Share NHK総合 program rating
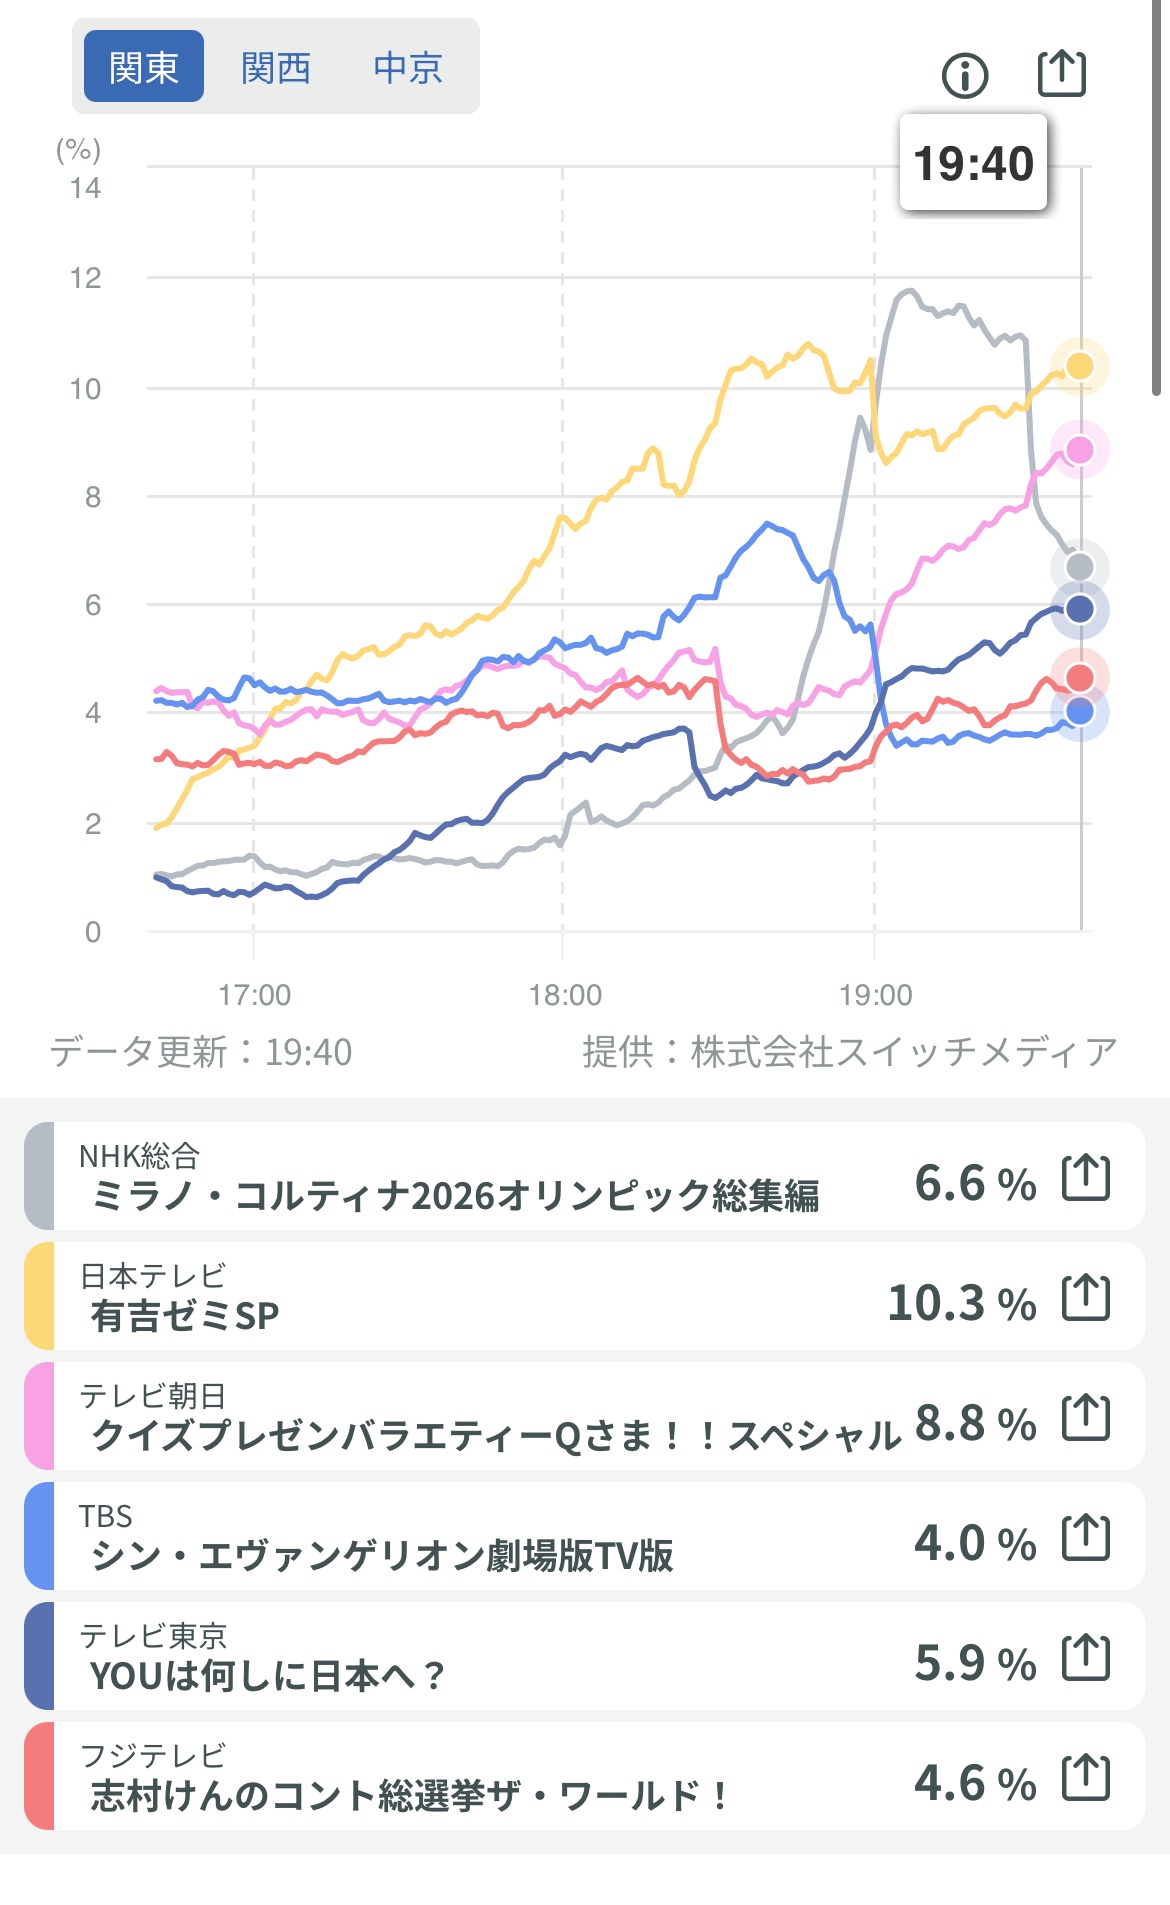The width and height of the screenshot is (1170, 1905). pos(1085,1177)
